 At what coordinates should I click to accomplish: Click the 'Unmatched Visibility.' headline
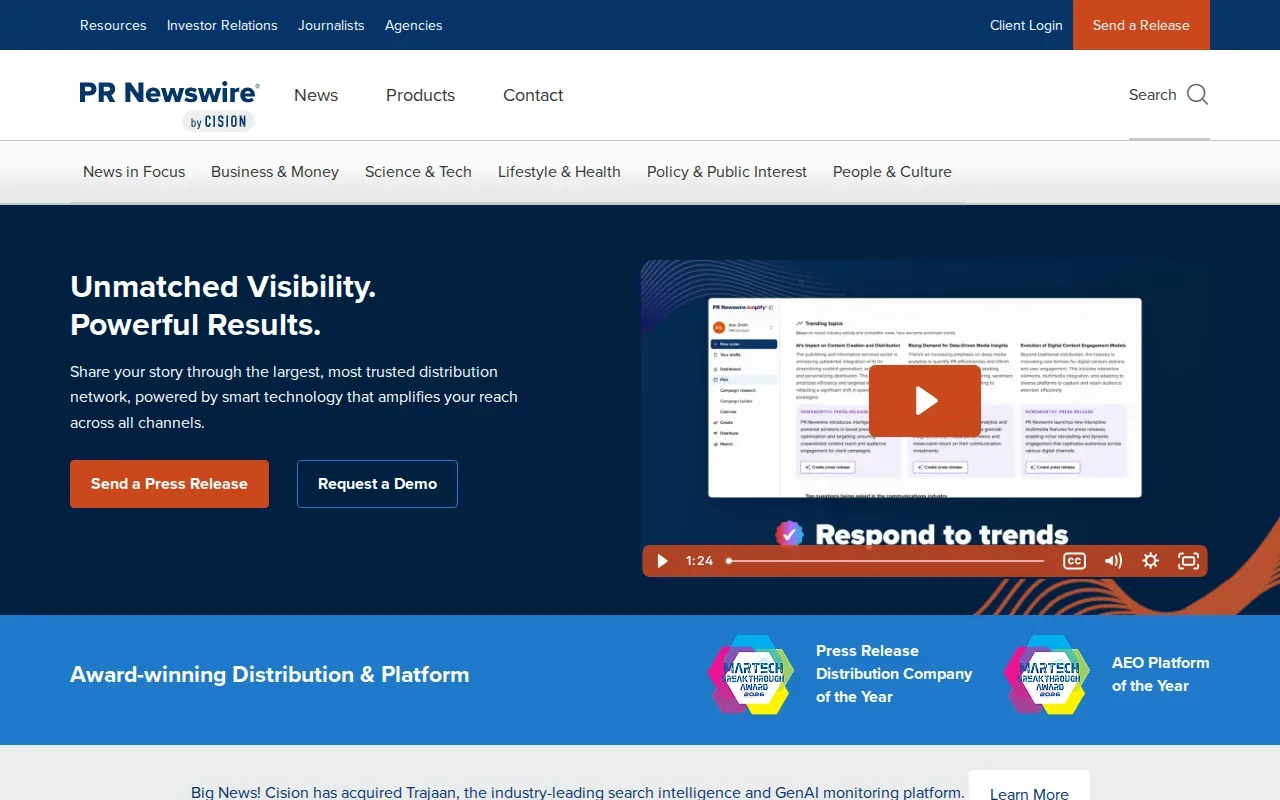point(223,287)
